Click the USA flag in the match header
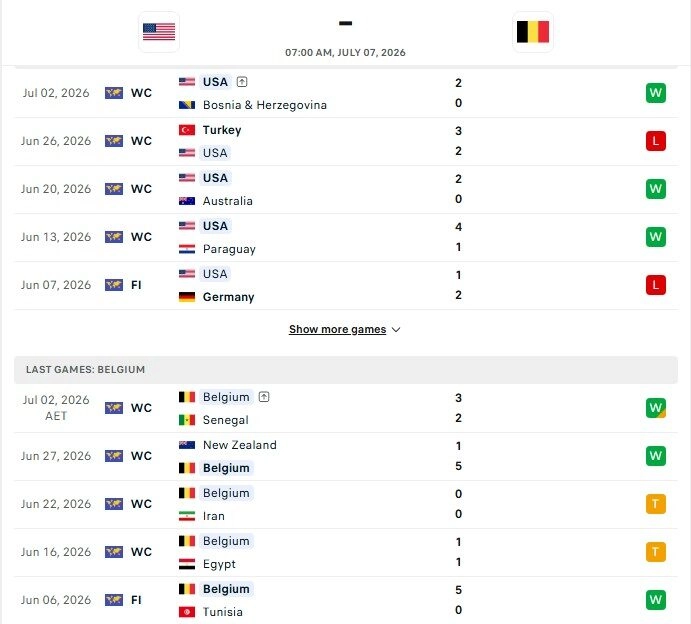This screenshot has width=691, height=624. pyautogui.click(x=159, y=32)
